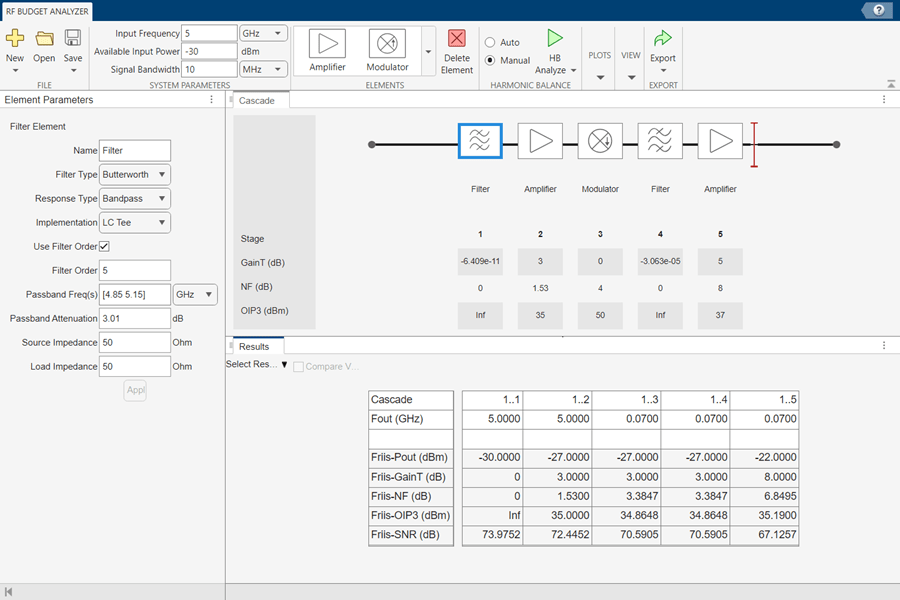Add a Modulator from the Elements gallery
The width and height of the screenshot is (900, 600).
click(387, 44)
